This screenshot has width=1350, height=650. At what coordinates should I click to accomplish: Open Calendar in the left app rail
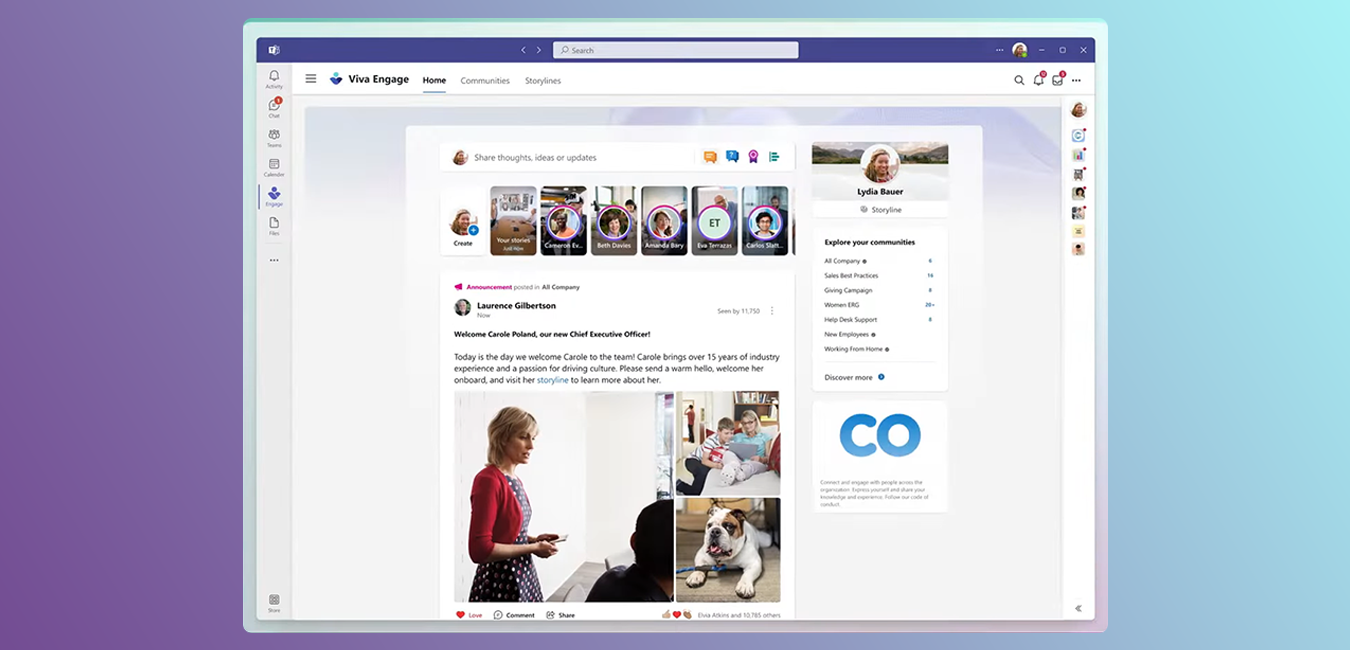click(x=274, y=167)
